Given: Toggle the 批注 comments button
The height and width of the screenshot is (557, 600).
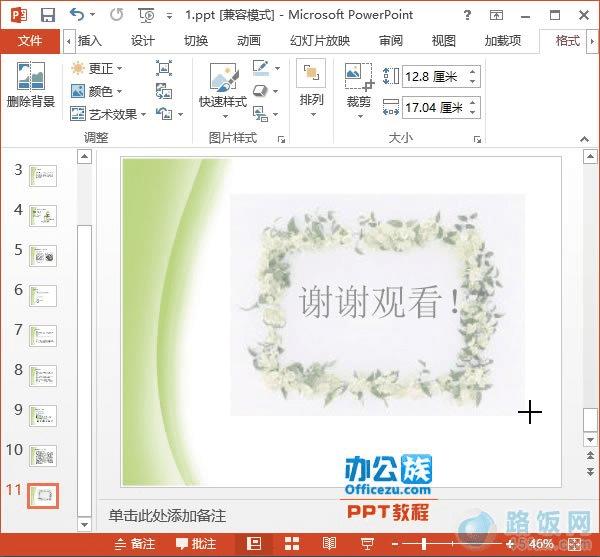Looking at the screenshot, I should point(196,544).
